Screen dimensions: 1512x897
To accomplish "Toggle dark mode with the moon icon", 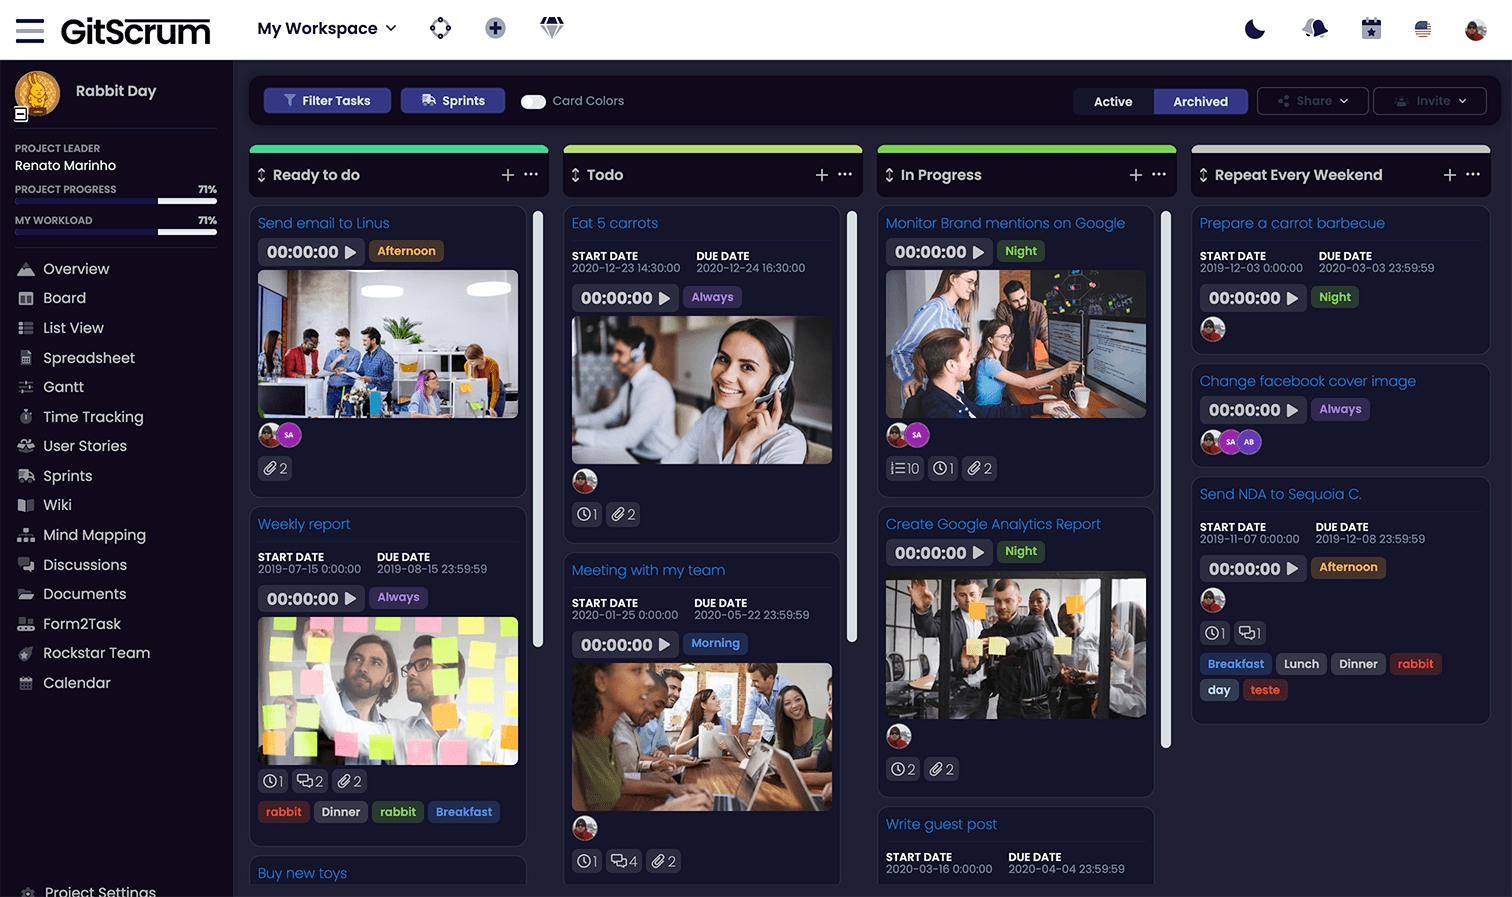I will point(1255,29).
